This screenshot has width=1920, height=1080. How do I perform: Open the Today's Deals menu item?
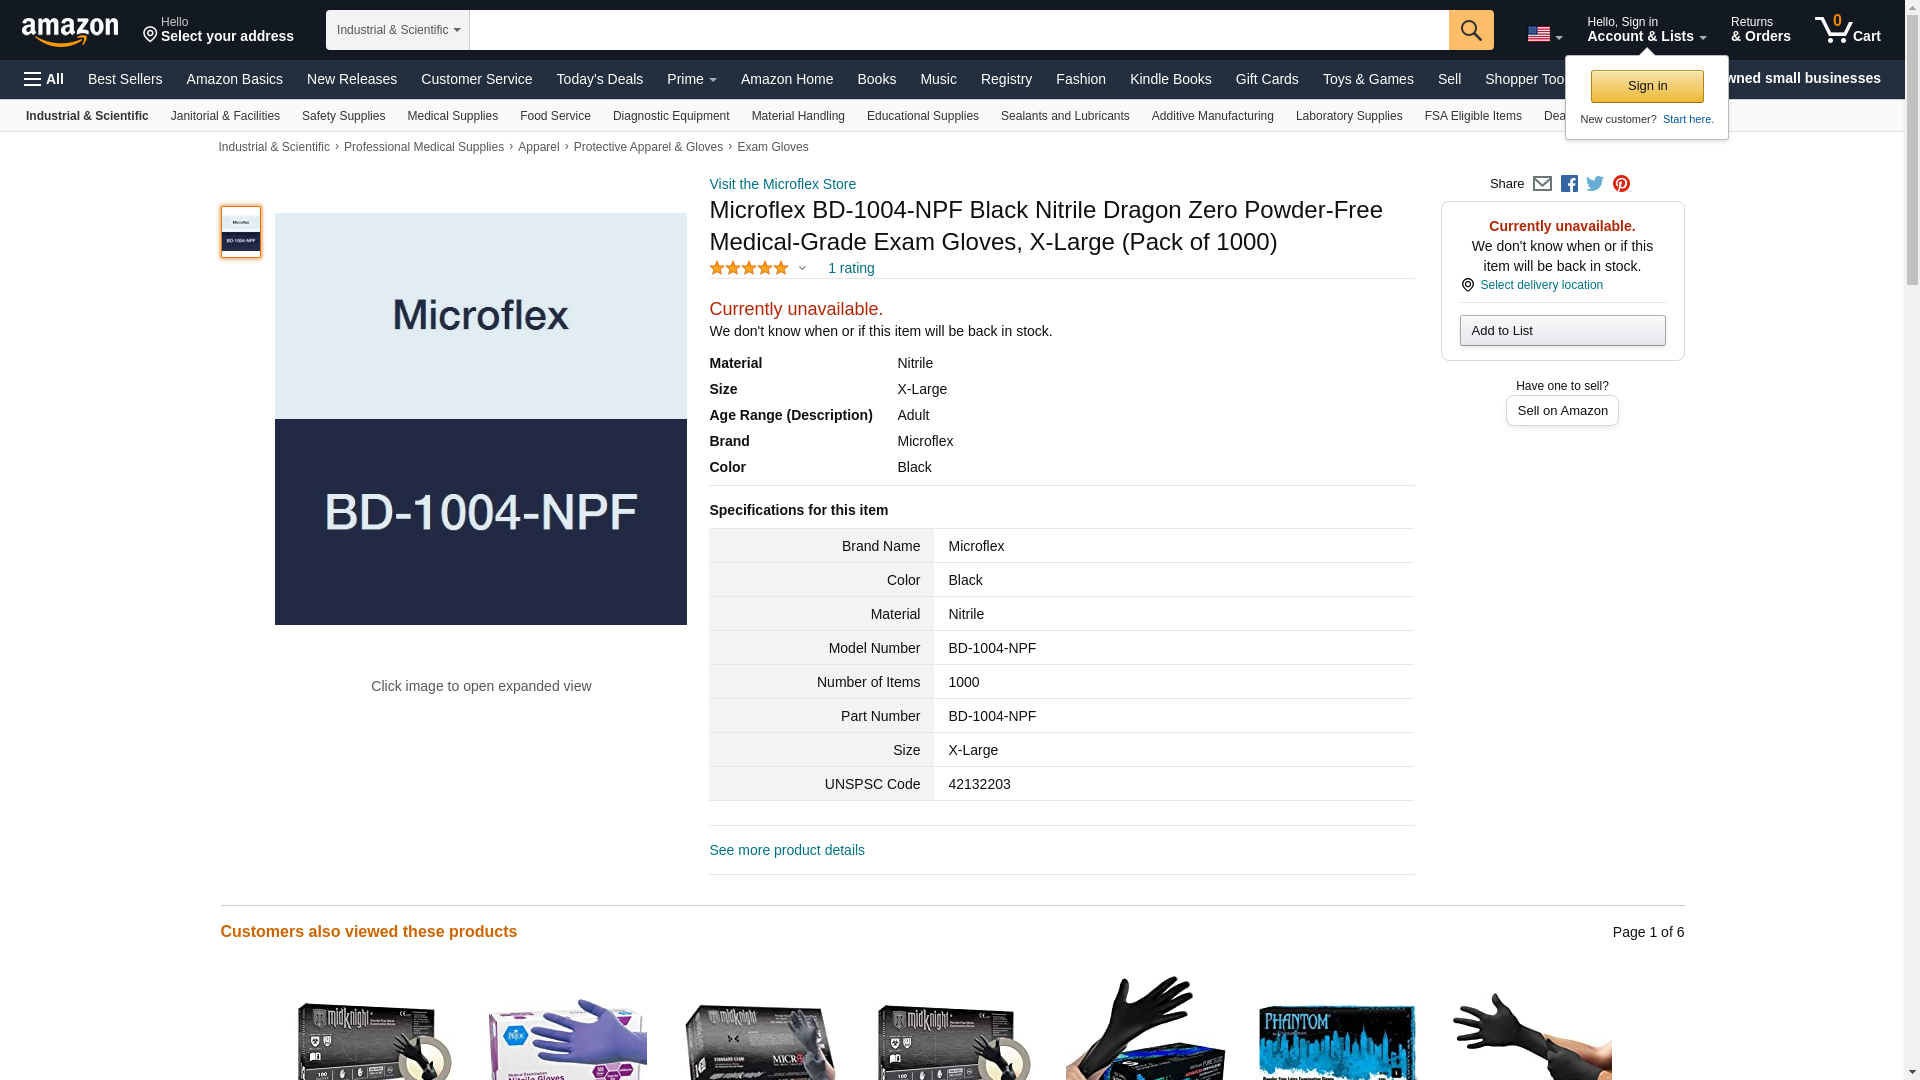(x=599, y=79)
